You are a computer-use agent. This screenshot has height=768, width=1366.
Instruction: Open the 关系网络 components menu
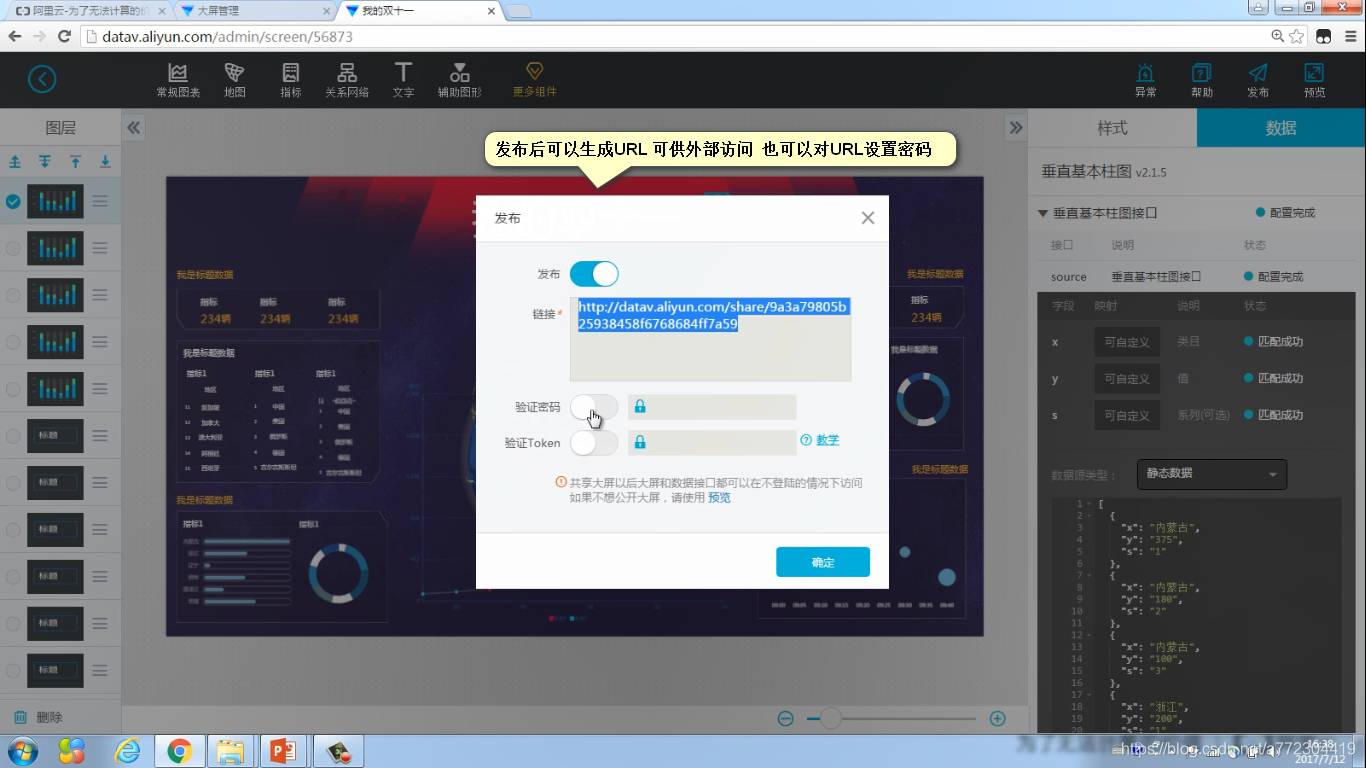[347, 81]
